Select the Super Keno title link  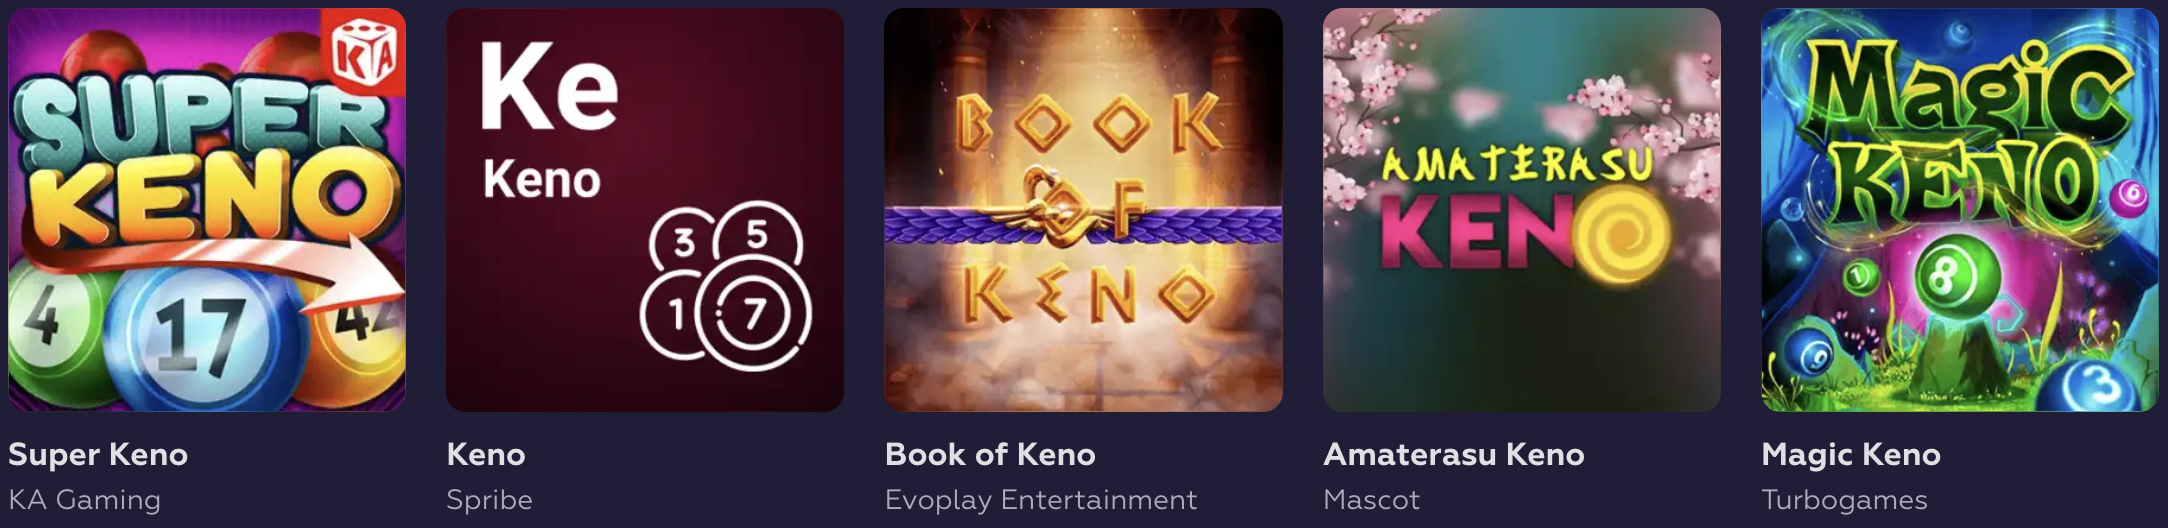[x=98, y=455]
